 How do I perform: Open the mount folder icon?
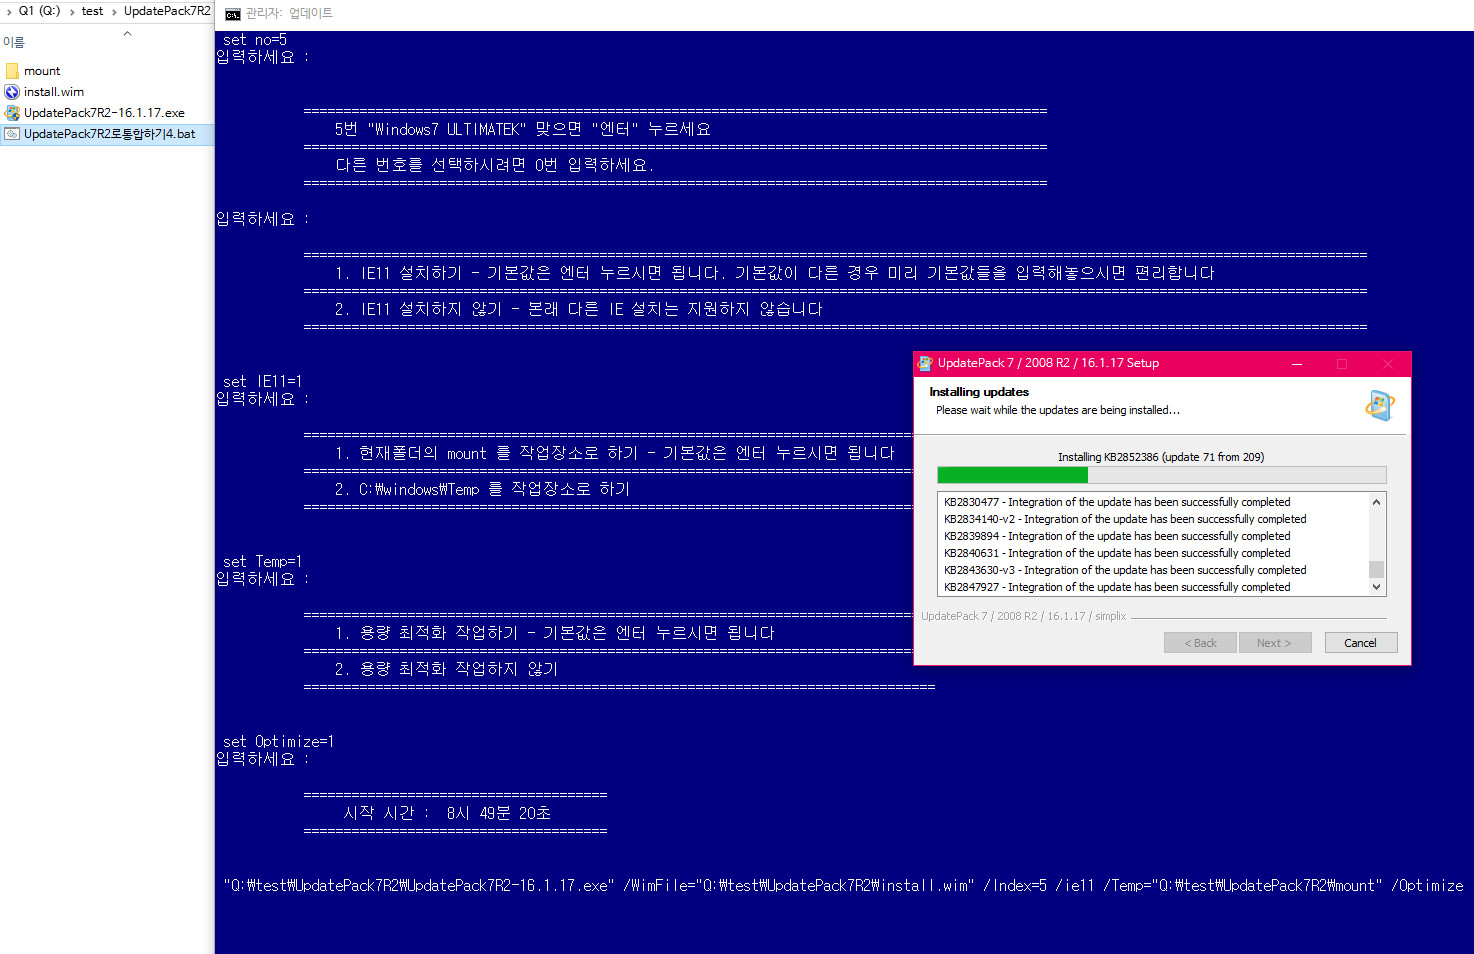pos(12,71)
